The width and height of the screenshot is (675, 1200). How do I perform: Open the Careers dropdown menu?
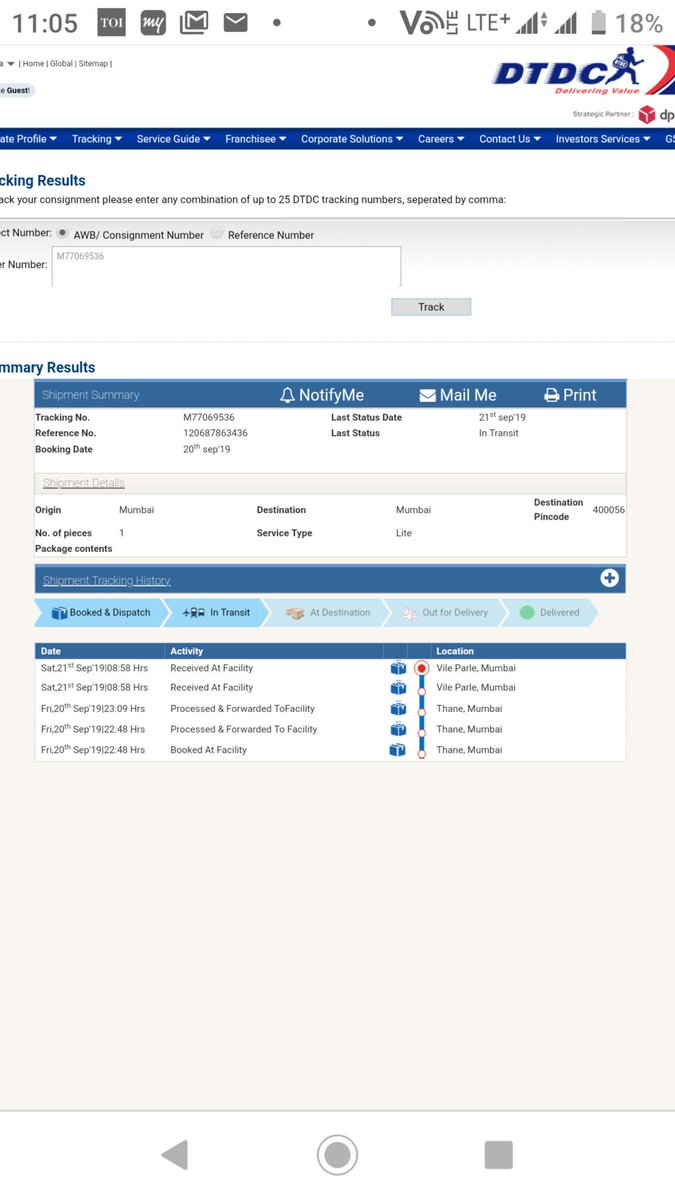pos(441,139)
